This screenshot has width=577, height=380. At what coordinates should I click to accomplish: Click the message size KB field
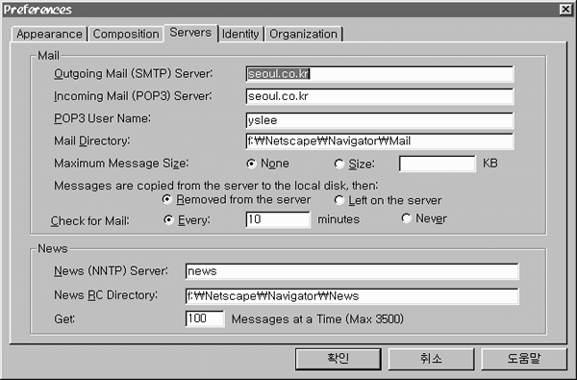tap(438, 164)
